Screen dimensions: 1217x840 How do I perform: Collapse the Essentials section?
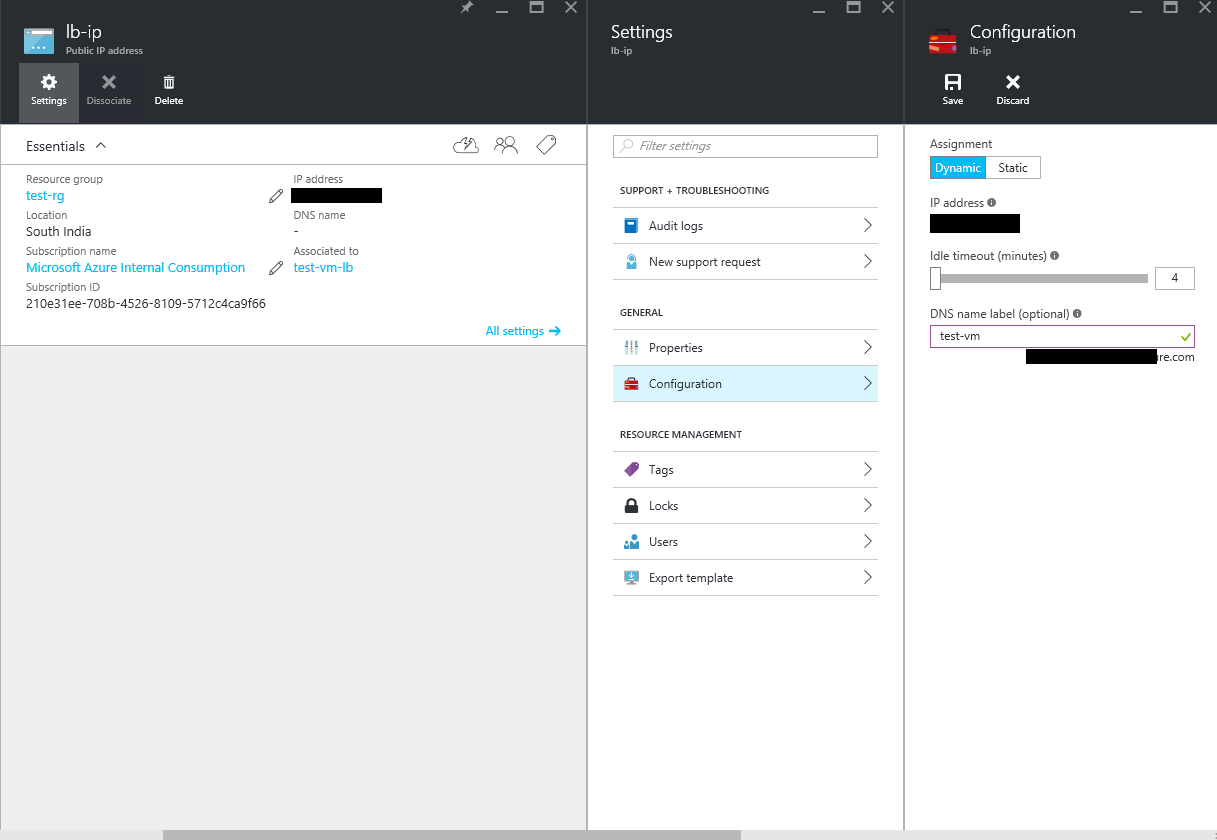[101, 146]
